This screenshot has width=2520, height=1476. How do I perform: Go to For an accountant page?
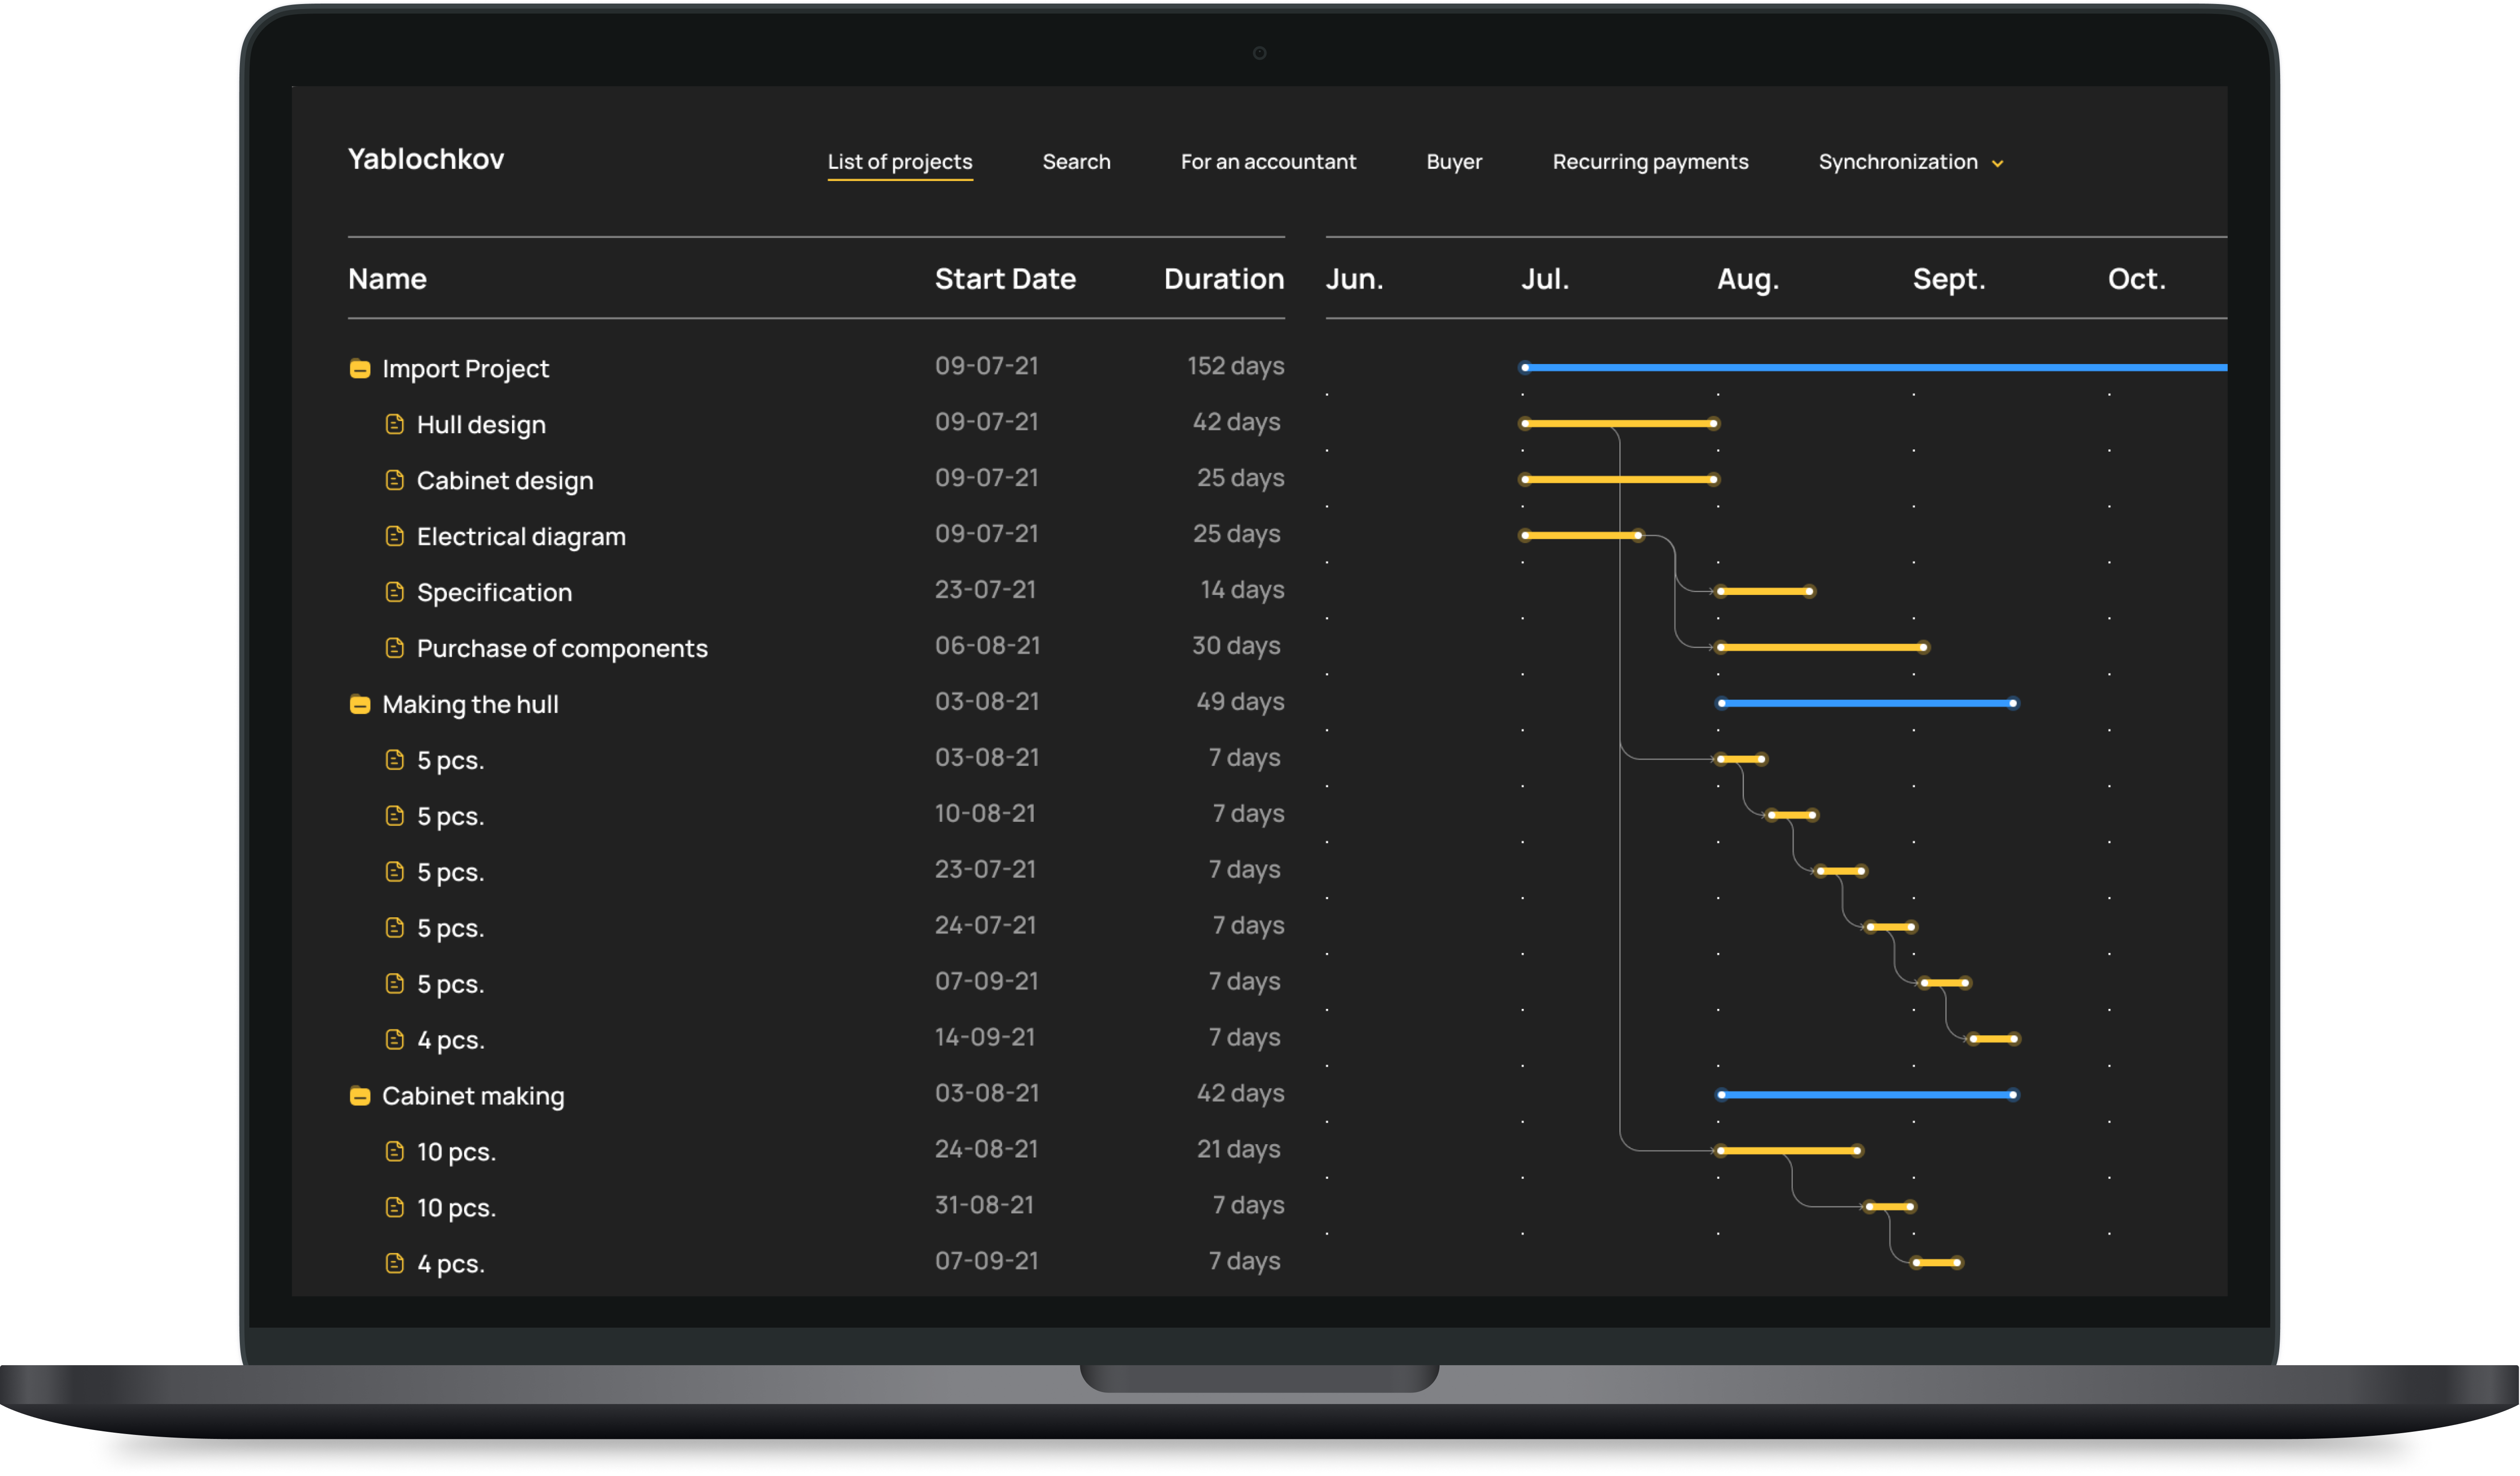click(x=1268, y=162)
